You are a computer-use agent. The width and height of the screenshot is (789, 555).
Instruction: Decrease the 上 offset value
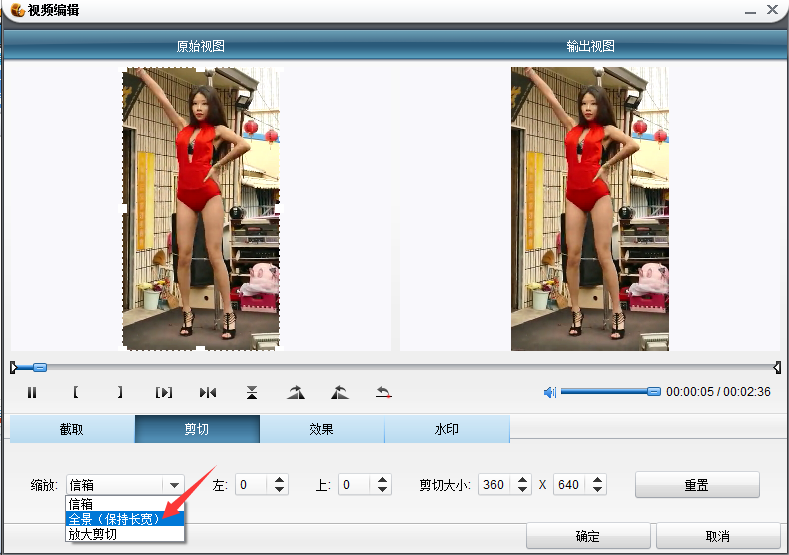[382, 490]
